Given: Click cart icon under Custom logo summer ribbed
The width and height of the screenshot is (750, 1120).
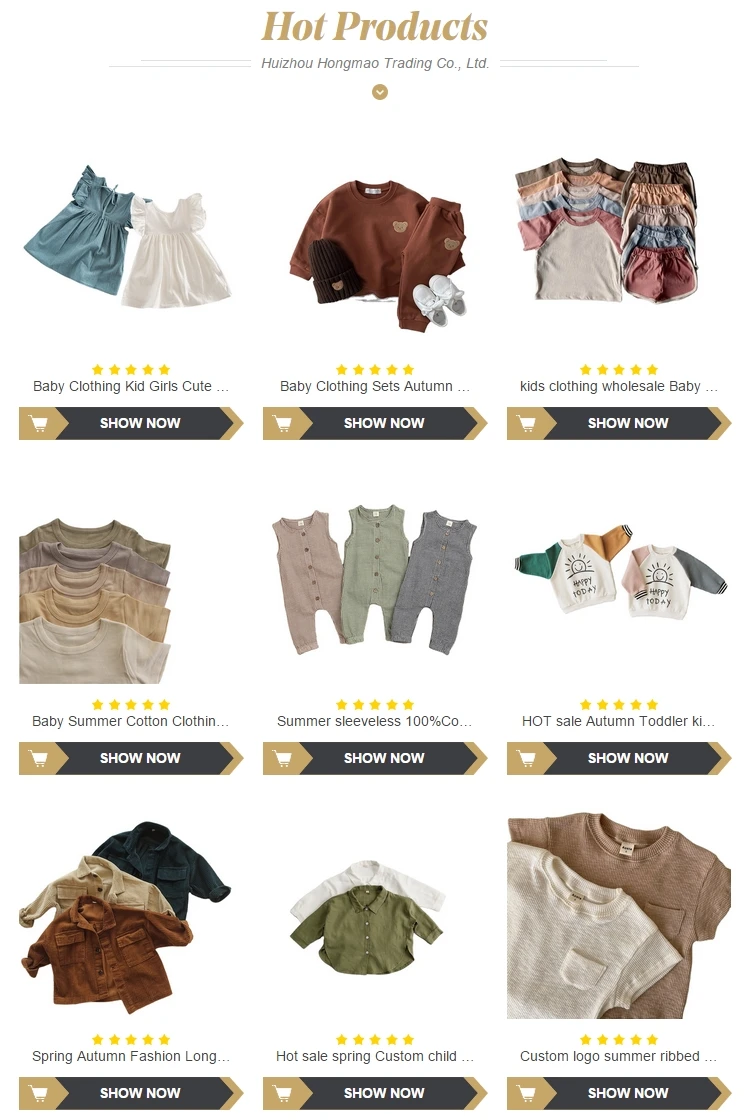Looking at the screenshot, I should 527,1094.
